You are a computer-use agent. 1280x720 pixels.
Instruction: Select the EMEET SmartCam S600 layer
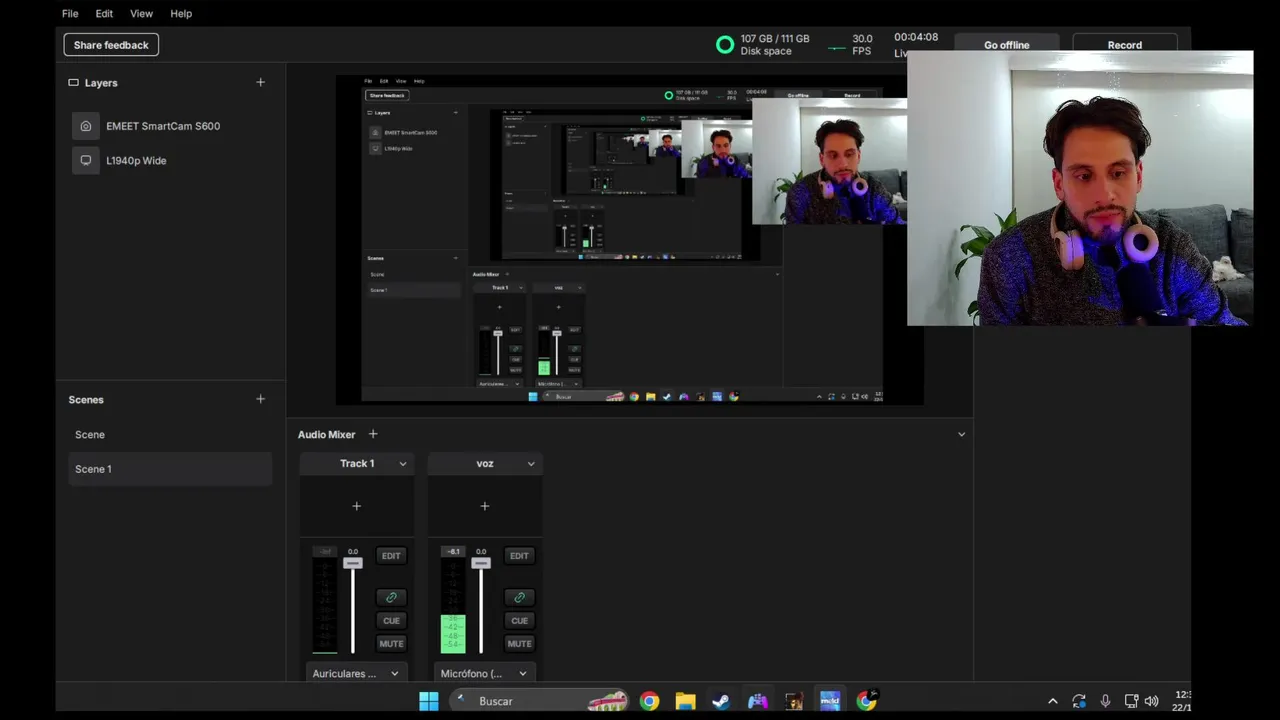coord(170,126)
